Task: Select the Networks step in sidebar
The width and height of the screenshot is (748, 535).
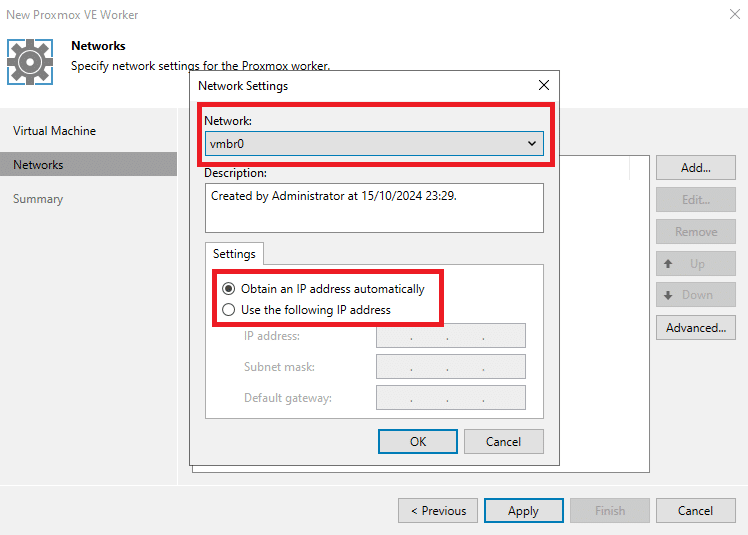Action: [x=88, y=165]
